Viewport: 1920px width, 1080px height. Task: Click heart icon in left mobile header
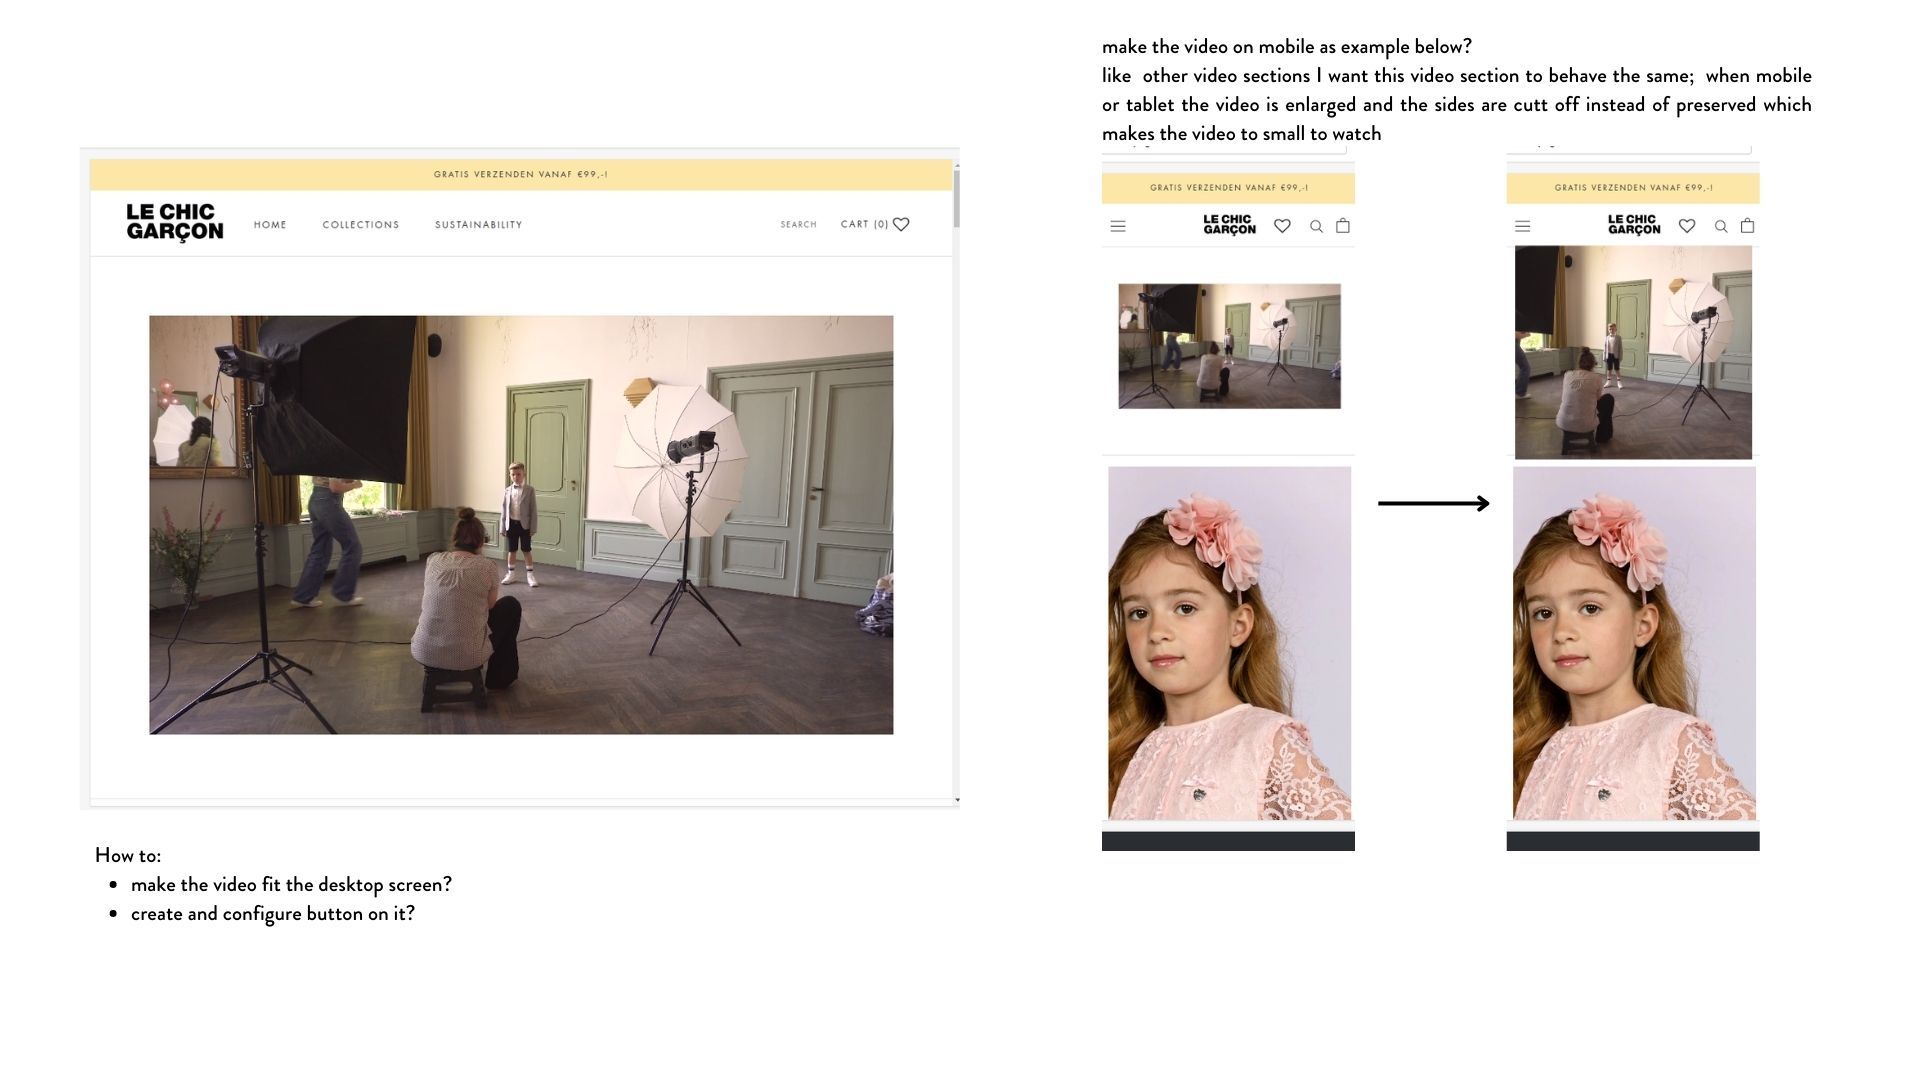point(1282,226)
